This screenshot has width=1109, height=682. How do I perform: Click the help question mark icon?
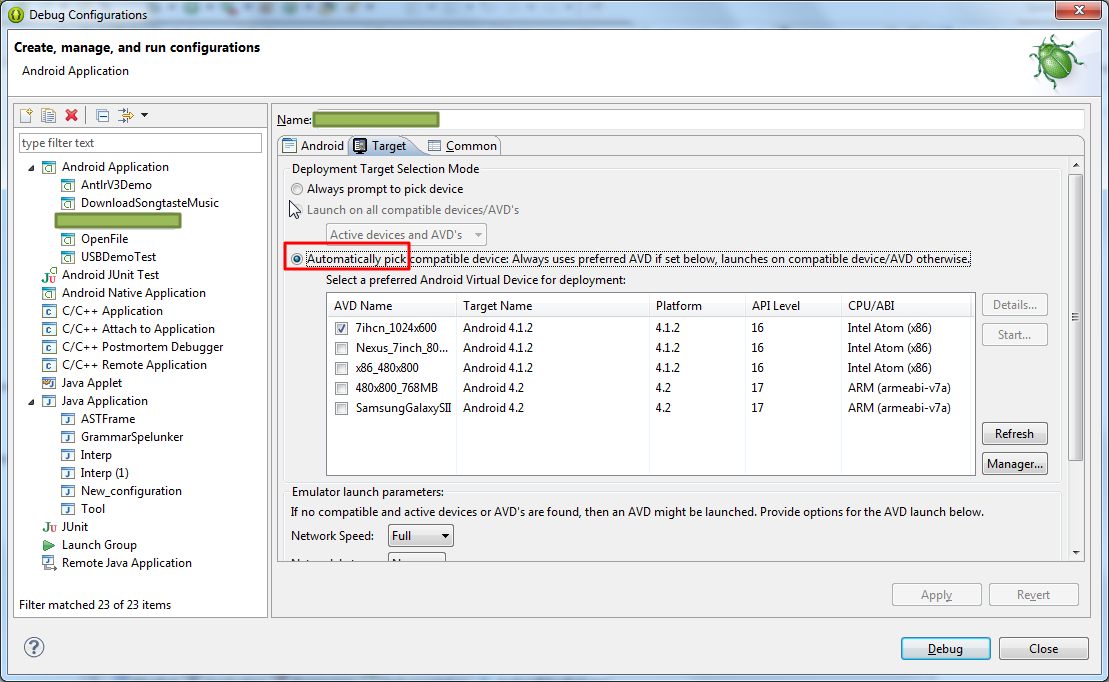[34, 647]
